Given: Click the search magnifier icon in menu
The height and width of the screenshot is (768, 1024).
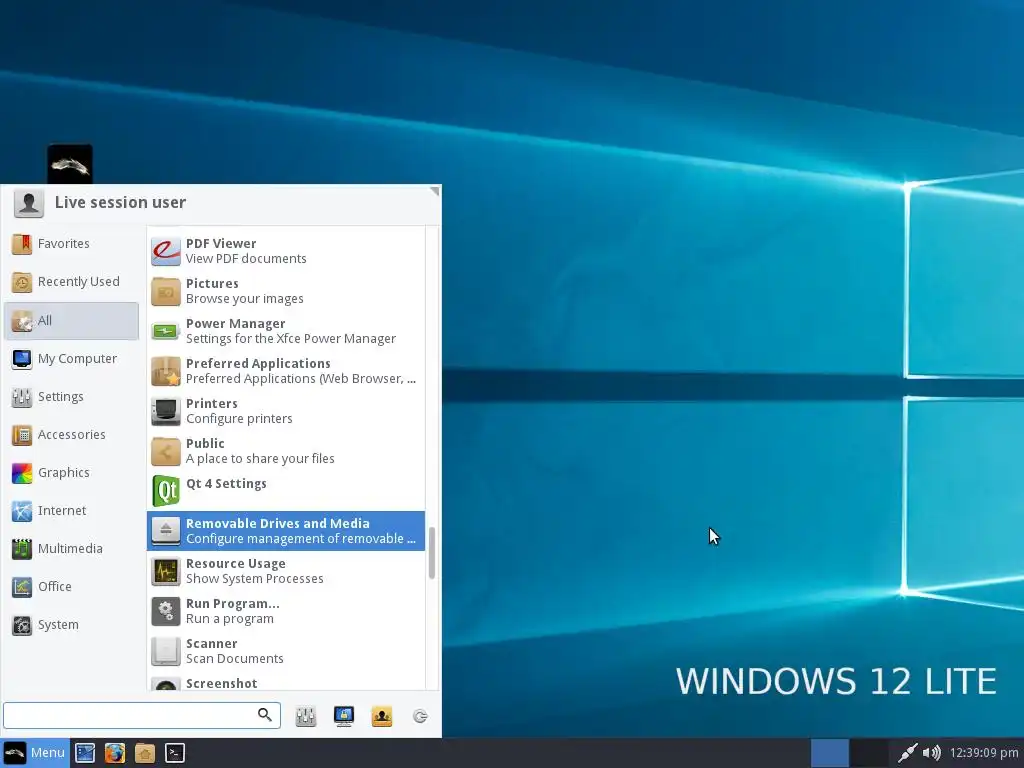Looking at the screenshot, I should coord(264,715).
